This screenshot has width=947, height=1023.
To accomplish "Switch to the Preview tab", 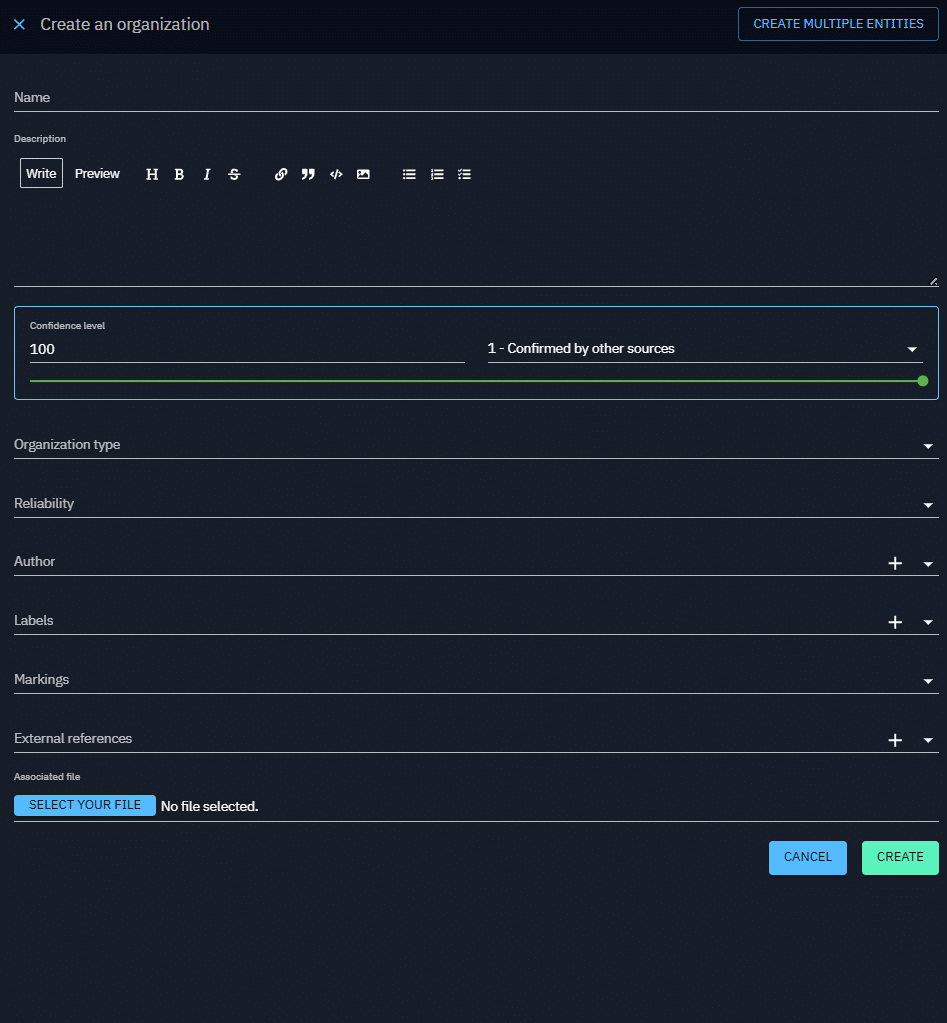I will [x=97, y=174].
